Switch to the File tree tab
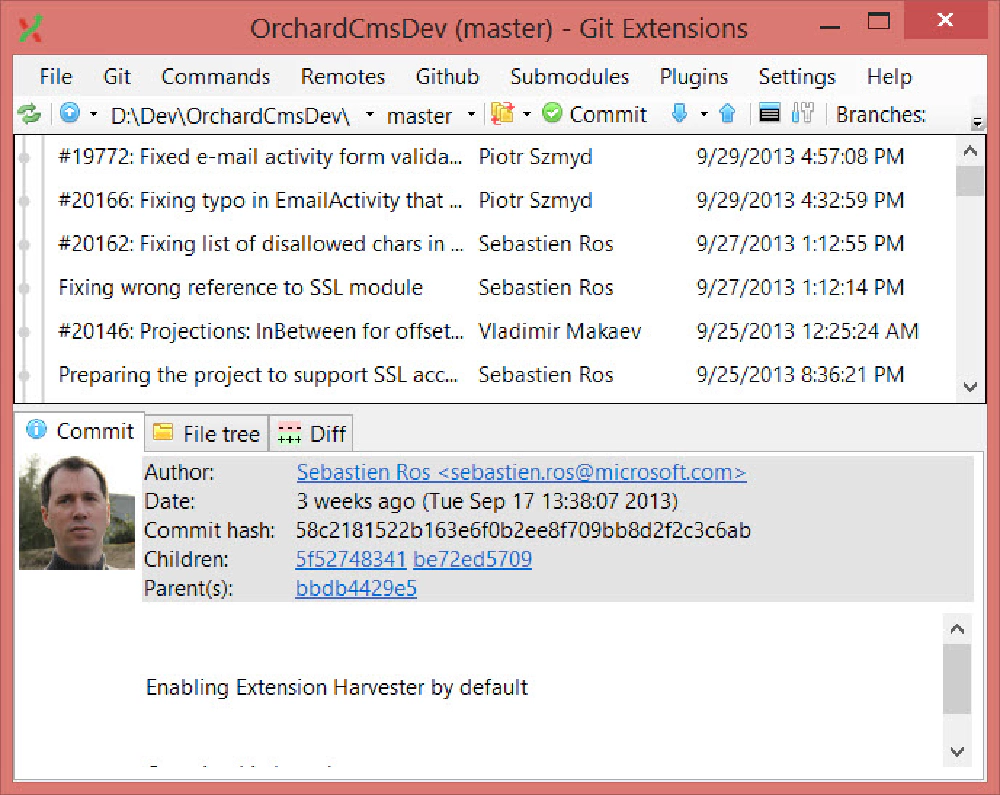 207,434
